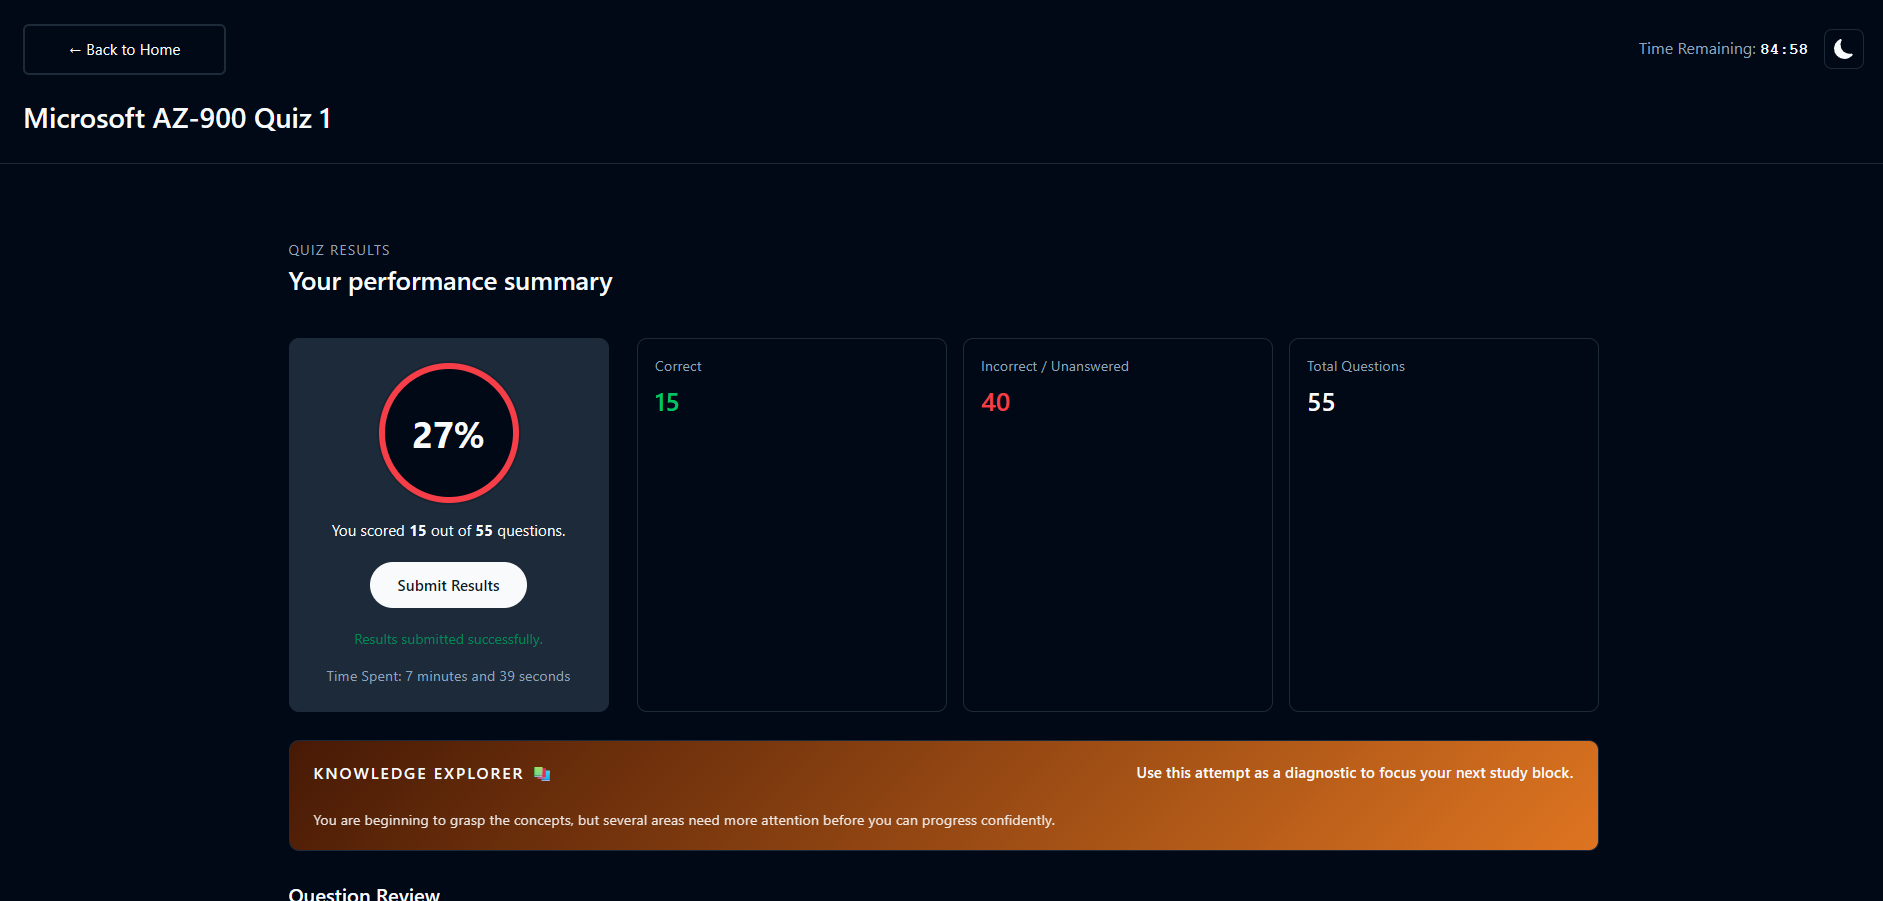Click the 'Incorrect / Unanswered' card label
This screenshot has width=1883, height=901.
[1054, 367]
